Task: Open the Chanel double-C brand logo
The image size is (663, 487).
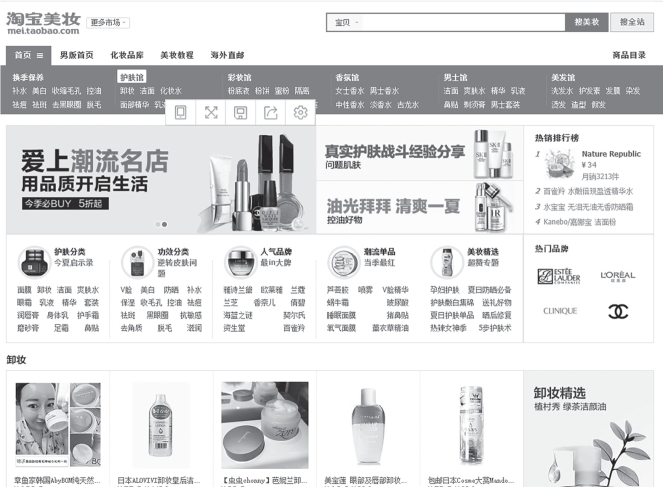Action: tap(618, 312)
